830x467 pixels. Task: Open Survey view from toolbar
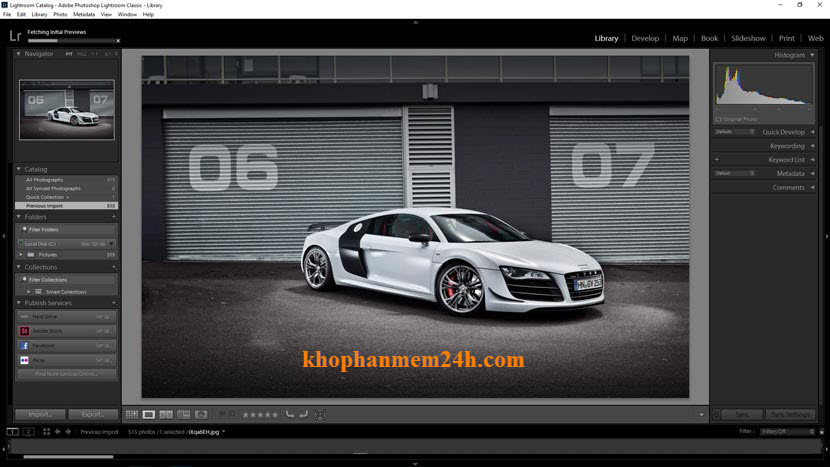(x=183, y=414)
